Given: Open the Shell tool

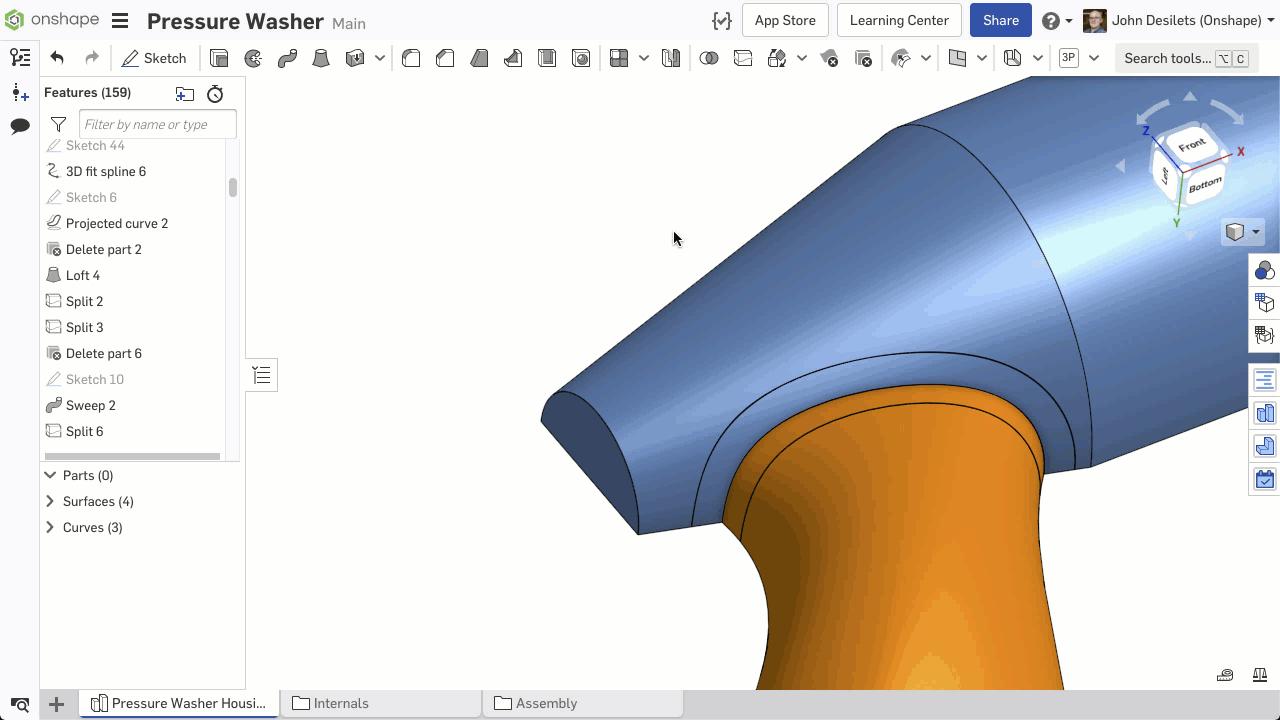Looking at the screenshot, I should pos(547,58).
